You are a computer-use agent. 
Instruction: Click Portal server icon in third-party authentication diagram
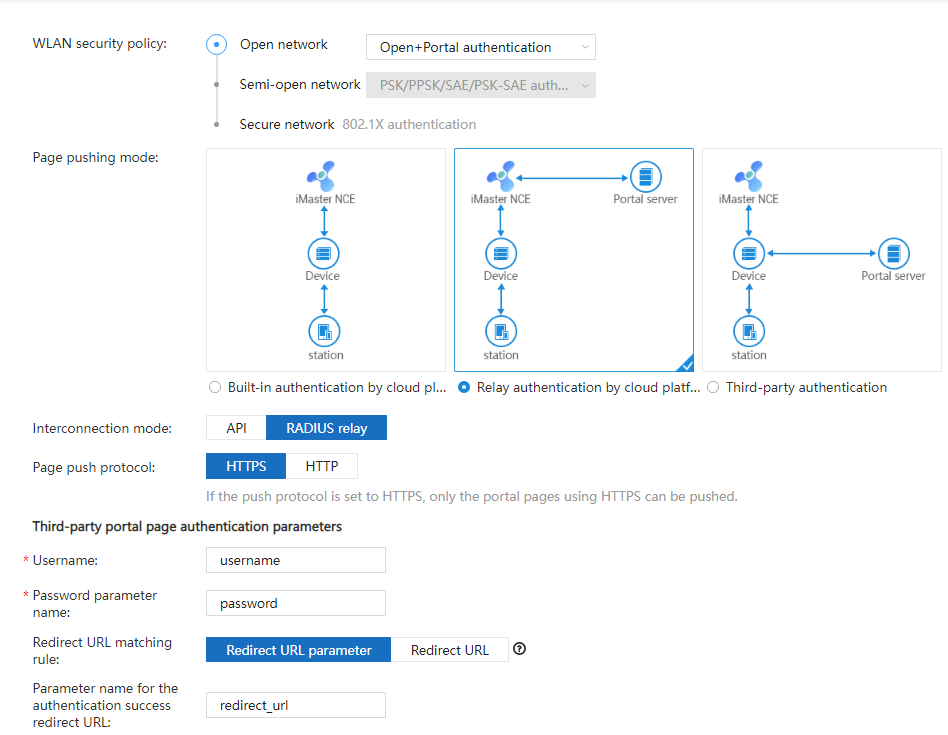[x=893, y=253]
